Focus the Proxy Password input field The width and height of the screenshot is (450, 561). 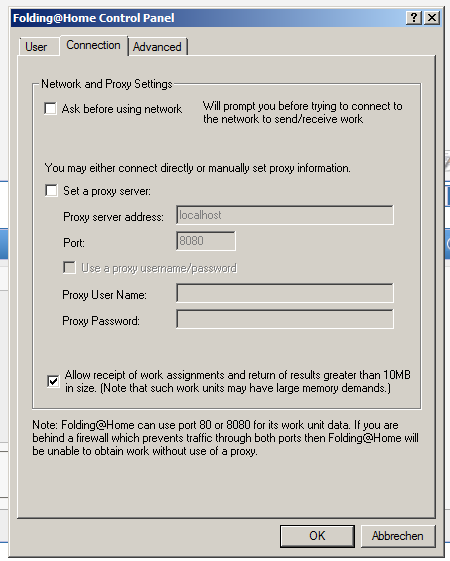285,319
